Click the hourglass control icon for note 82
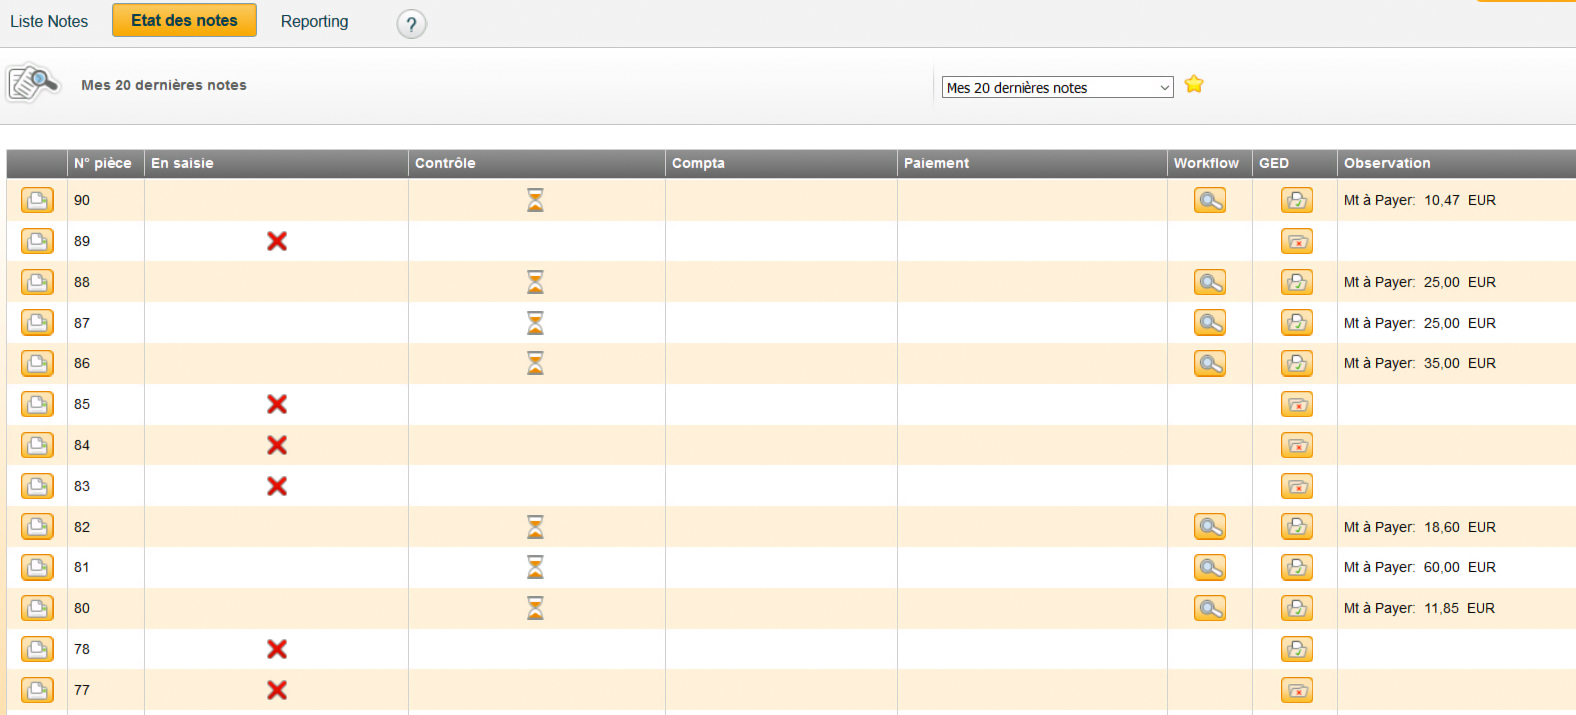This screenshot has height=715, width=1576. pyautogui.click(x=535, y=527)
